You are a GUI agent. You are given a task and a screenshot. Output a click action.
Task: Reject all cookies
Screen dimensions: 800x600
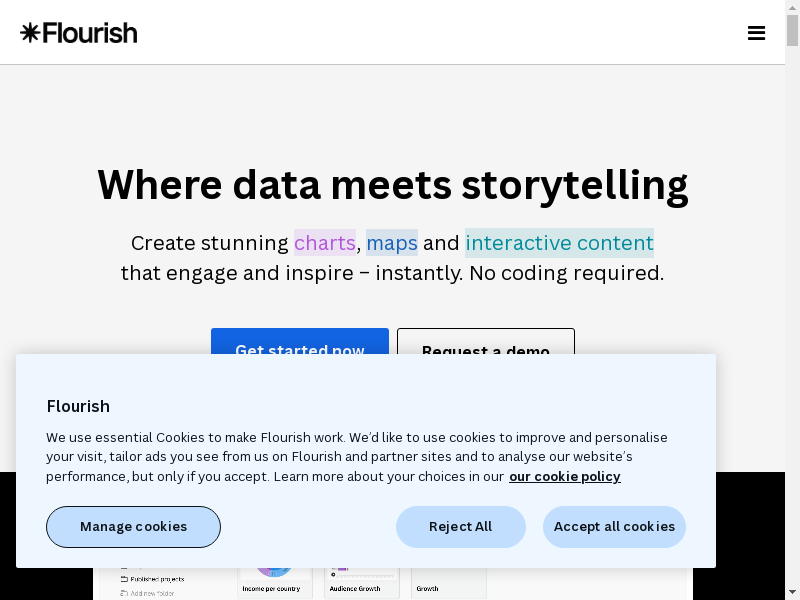[460, 526]
